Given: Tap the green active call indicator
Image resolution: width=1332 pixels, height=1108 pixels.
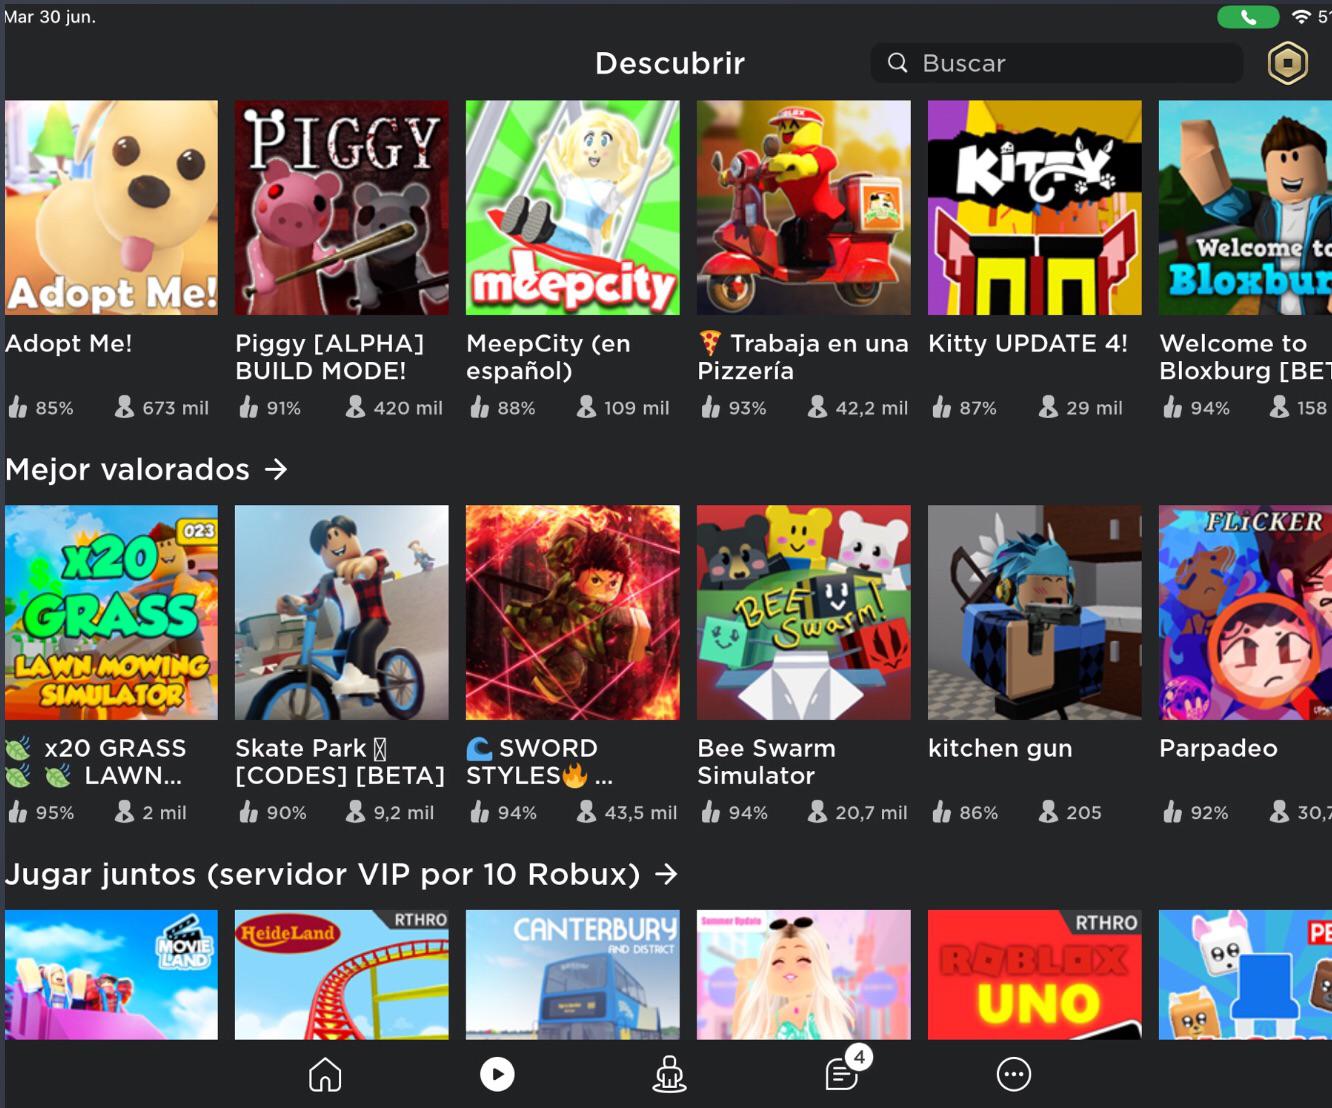Looking at the screenshot, I should (x=1247, y=17).
